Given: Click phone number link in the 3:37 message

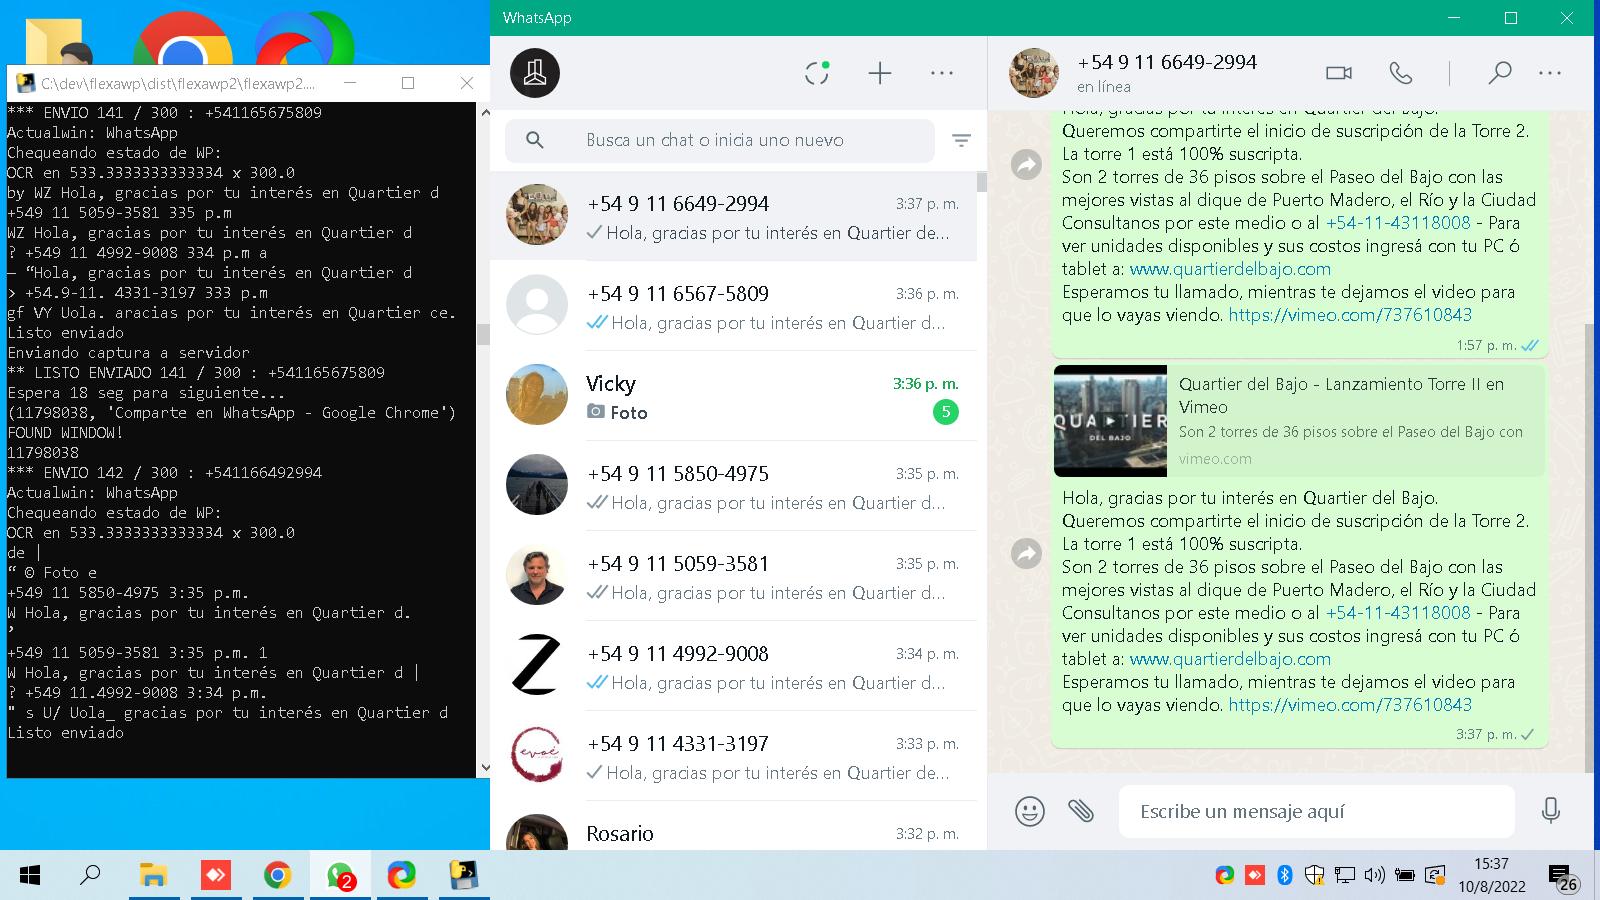Looking at the screenshot, I should point(1398,613).
